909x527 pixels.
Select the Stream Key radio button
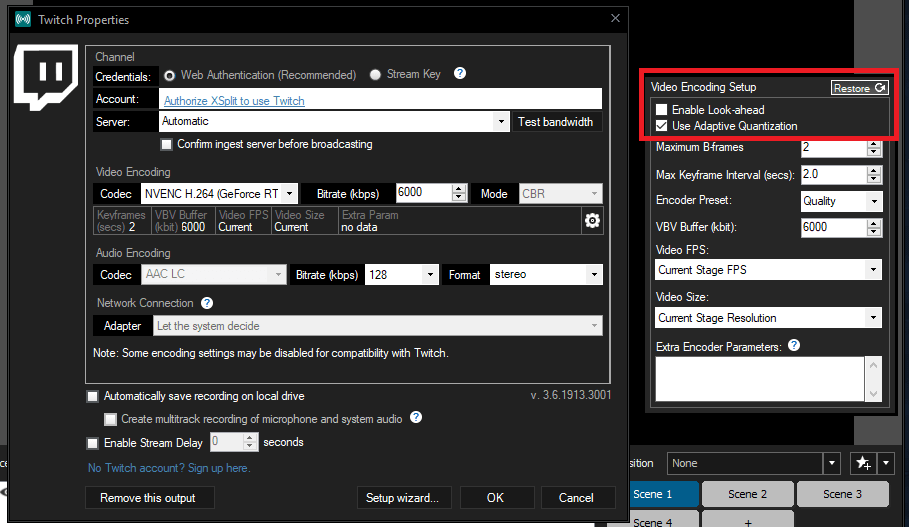(375, 75)
